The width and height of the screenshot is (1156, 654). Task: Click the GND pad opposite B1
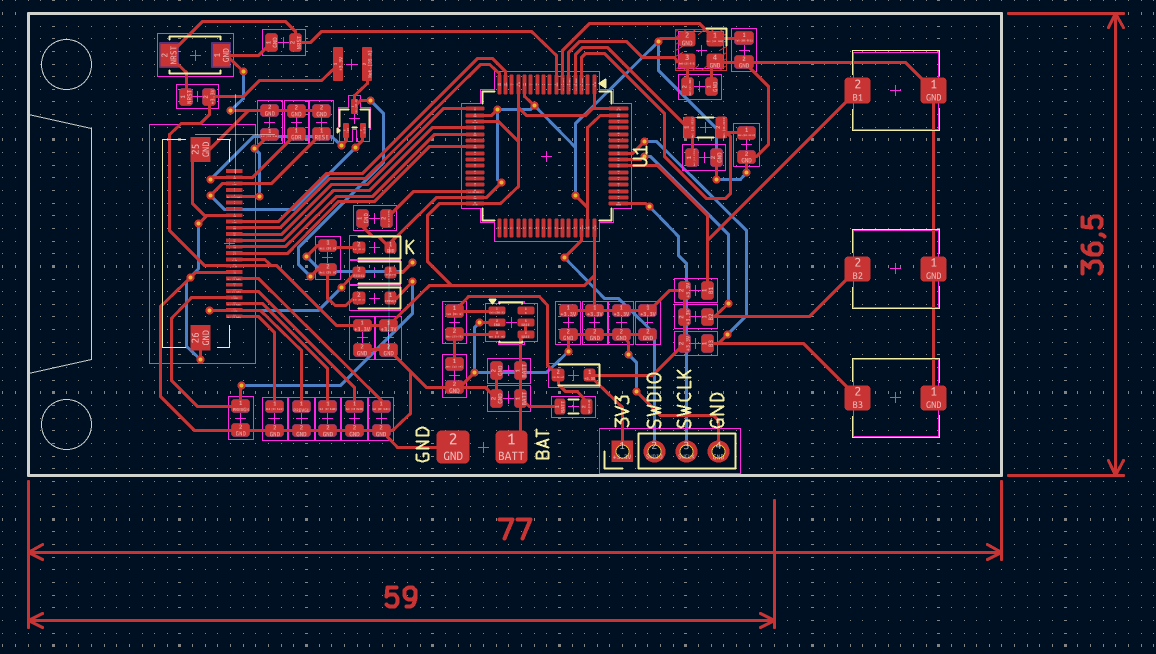click(933, 90)
